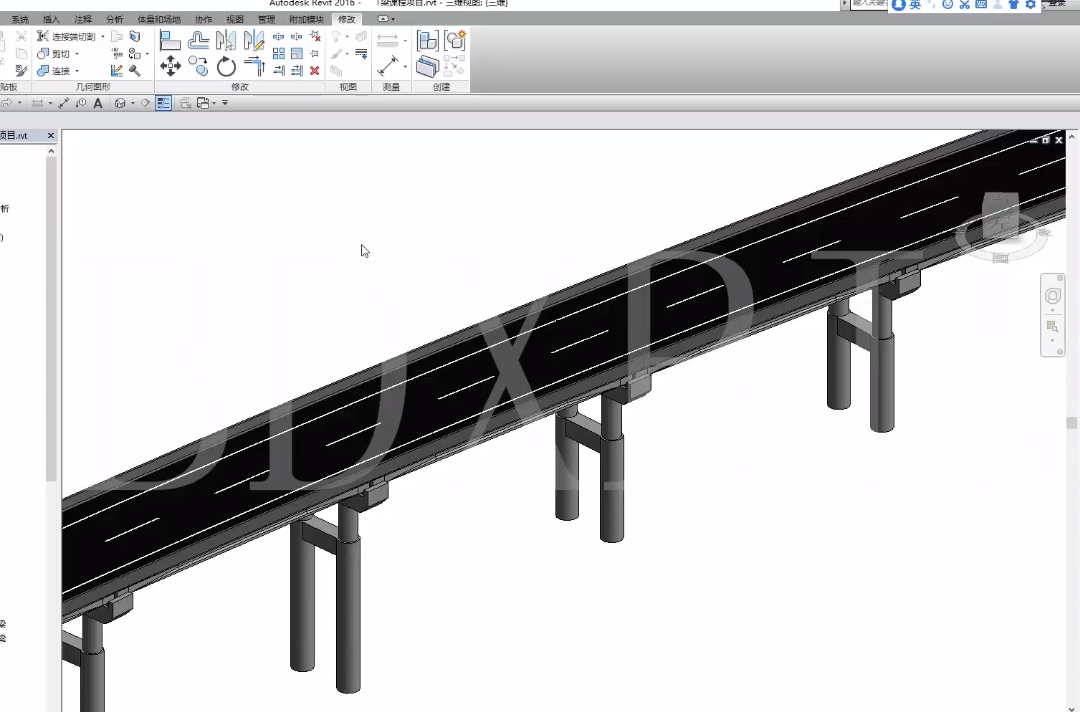1080x712 pixels.
Task: Toggle the Unpin tool in Modify panel
Action: (315, 36)
